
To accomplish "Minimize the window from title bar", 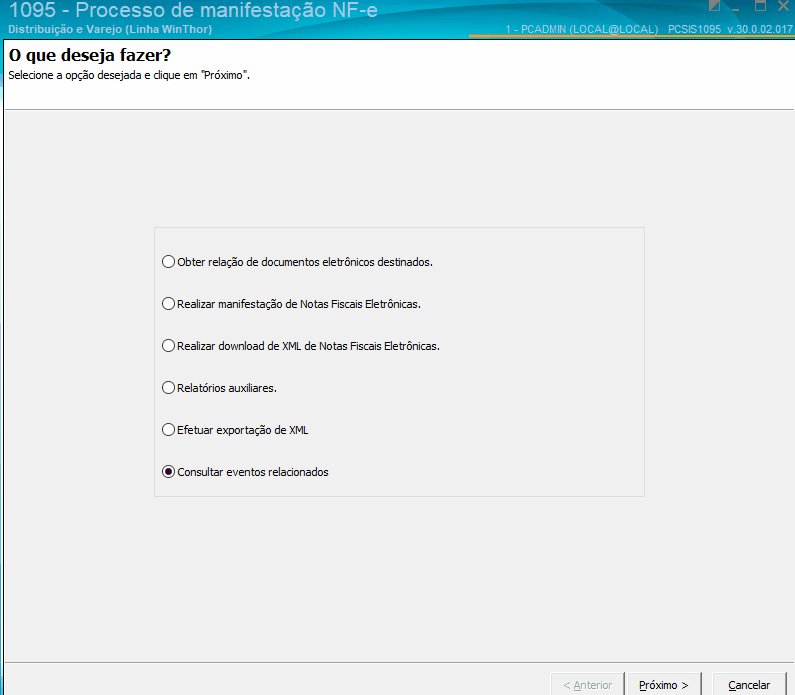I will click(x=736, y=7).
